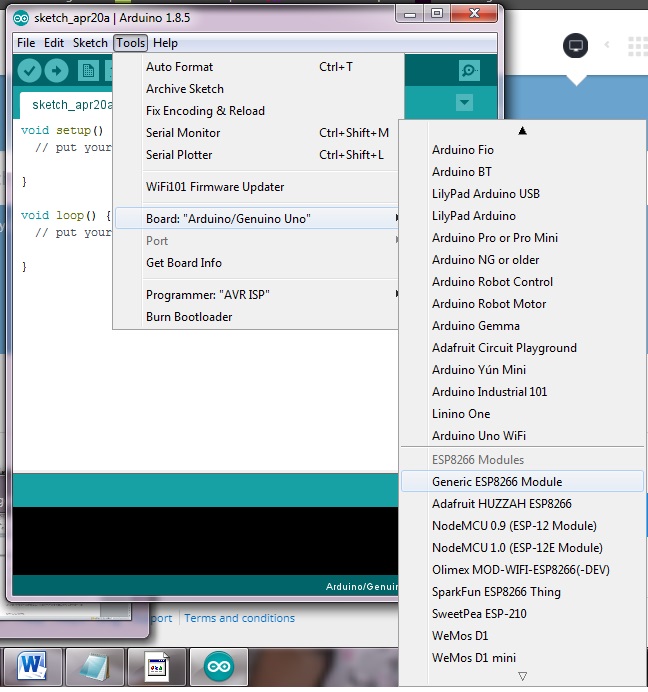Open the Edit menu
Viewport: 648px width, 692px height.
click(x=54, y=43)
